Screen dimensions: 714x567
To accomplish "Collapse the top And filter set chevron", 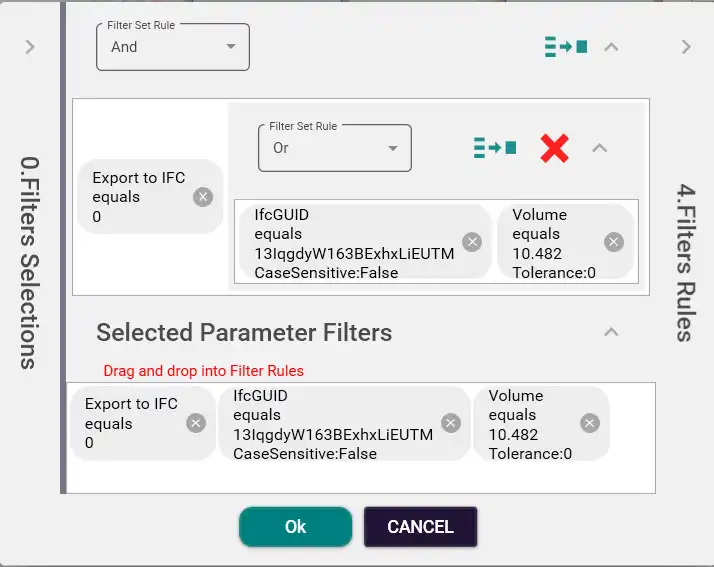I will tap(611, 47).
